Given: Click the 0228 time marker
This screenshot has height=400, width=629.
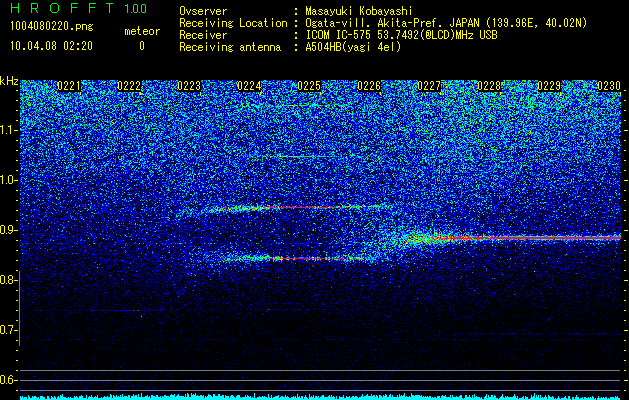Looking at the screenshot, I should click(489, 86).
